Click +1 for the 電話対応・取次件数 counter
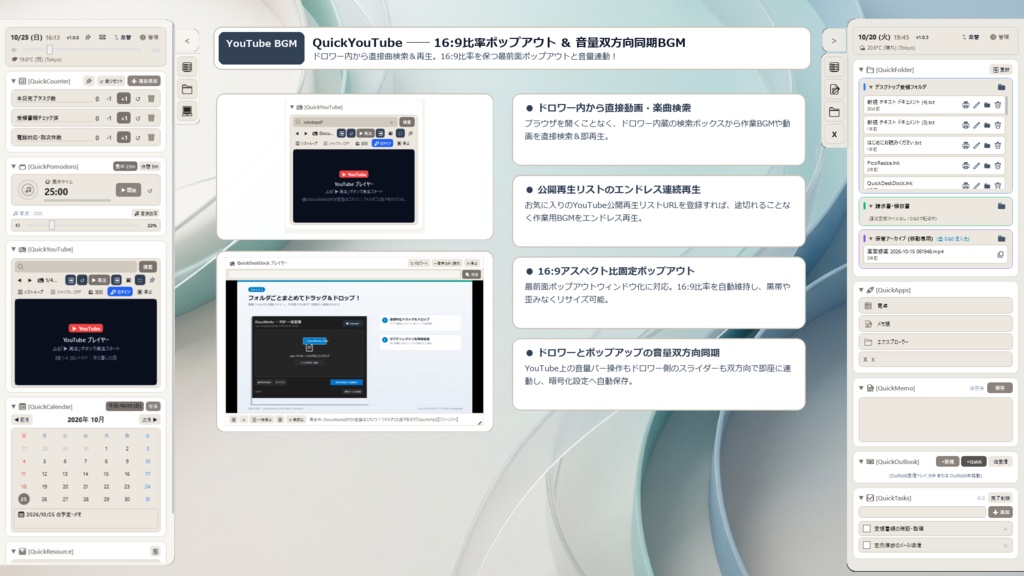 click(123, 138)
